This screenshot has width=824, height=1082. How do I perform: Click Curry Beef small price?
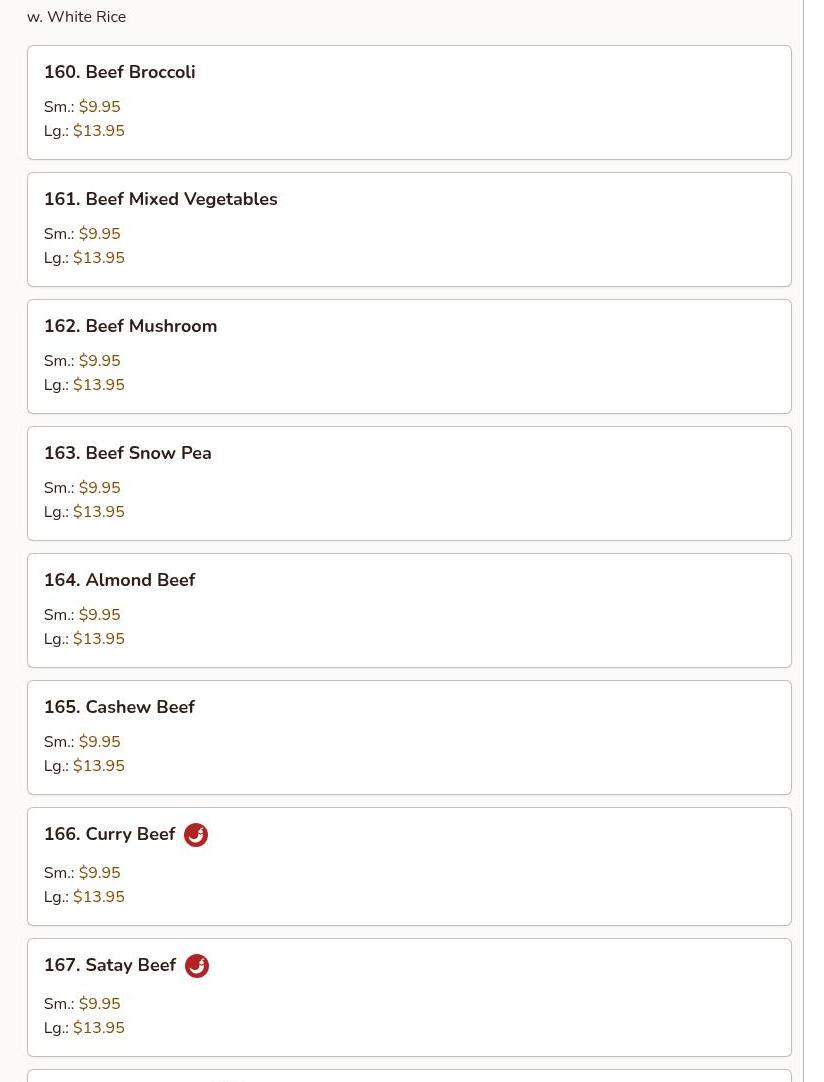click(99, 873)
